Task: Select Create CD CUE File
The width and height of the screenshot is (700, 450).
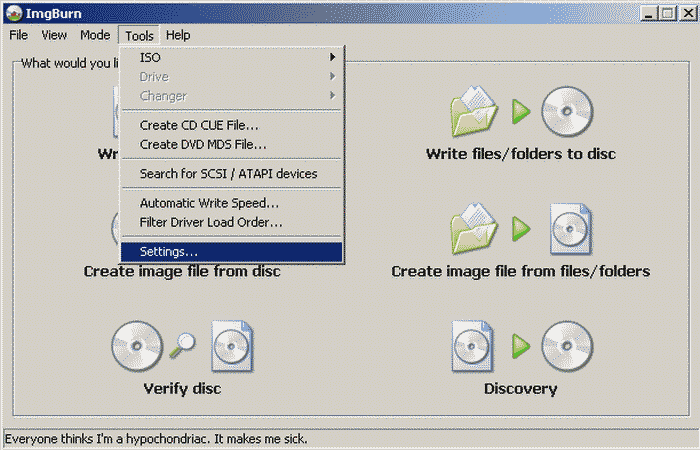Action: pos(199,126)
